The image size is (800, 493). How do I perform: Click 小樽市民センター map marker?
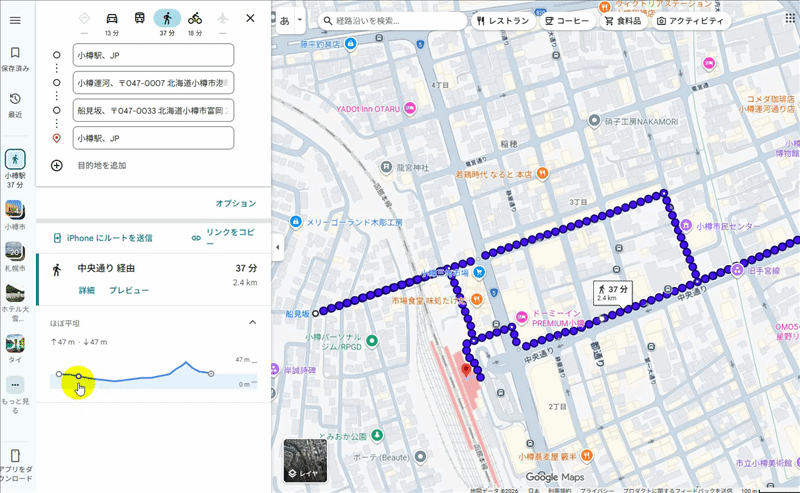pyautogui.click(x=687, y=225)
